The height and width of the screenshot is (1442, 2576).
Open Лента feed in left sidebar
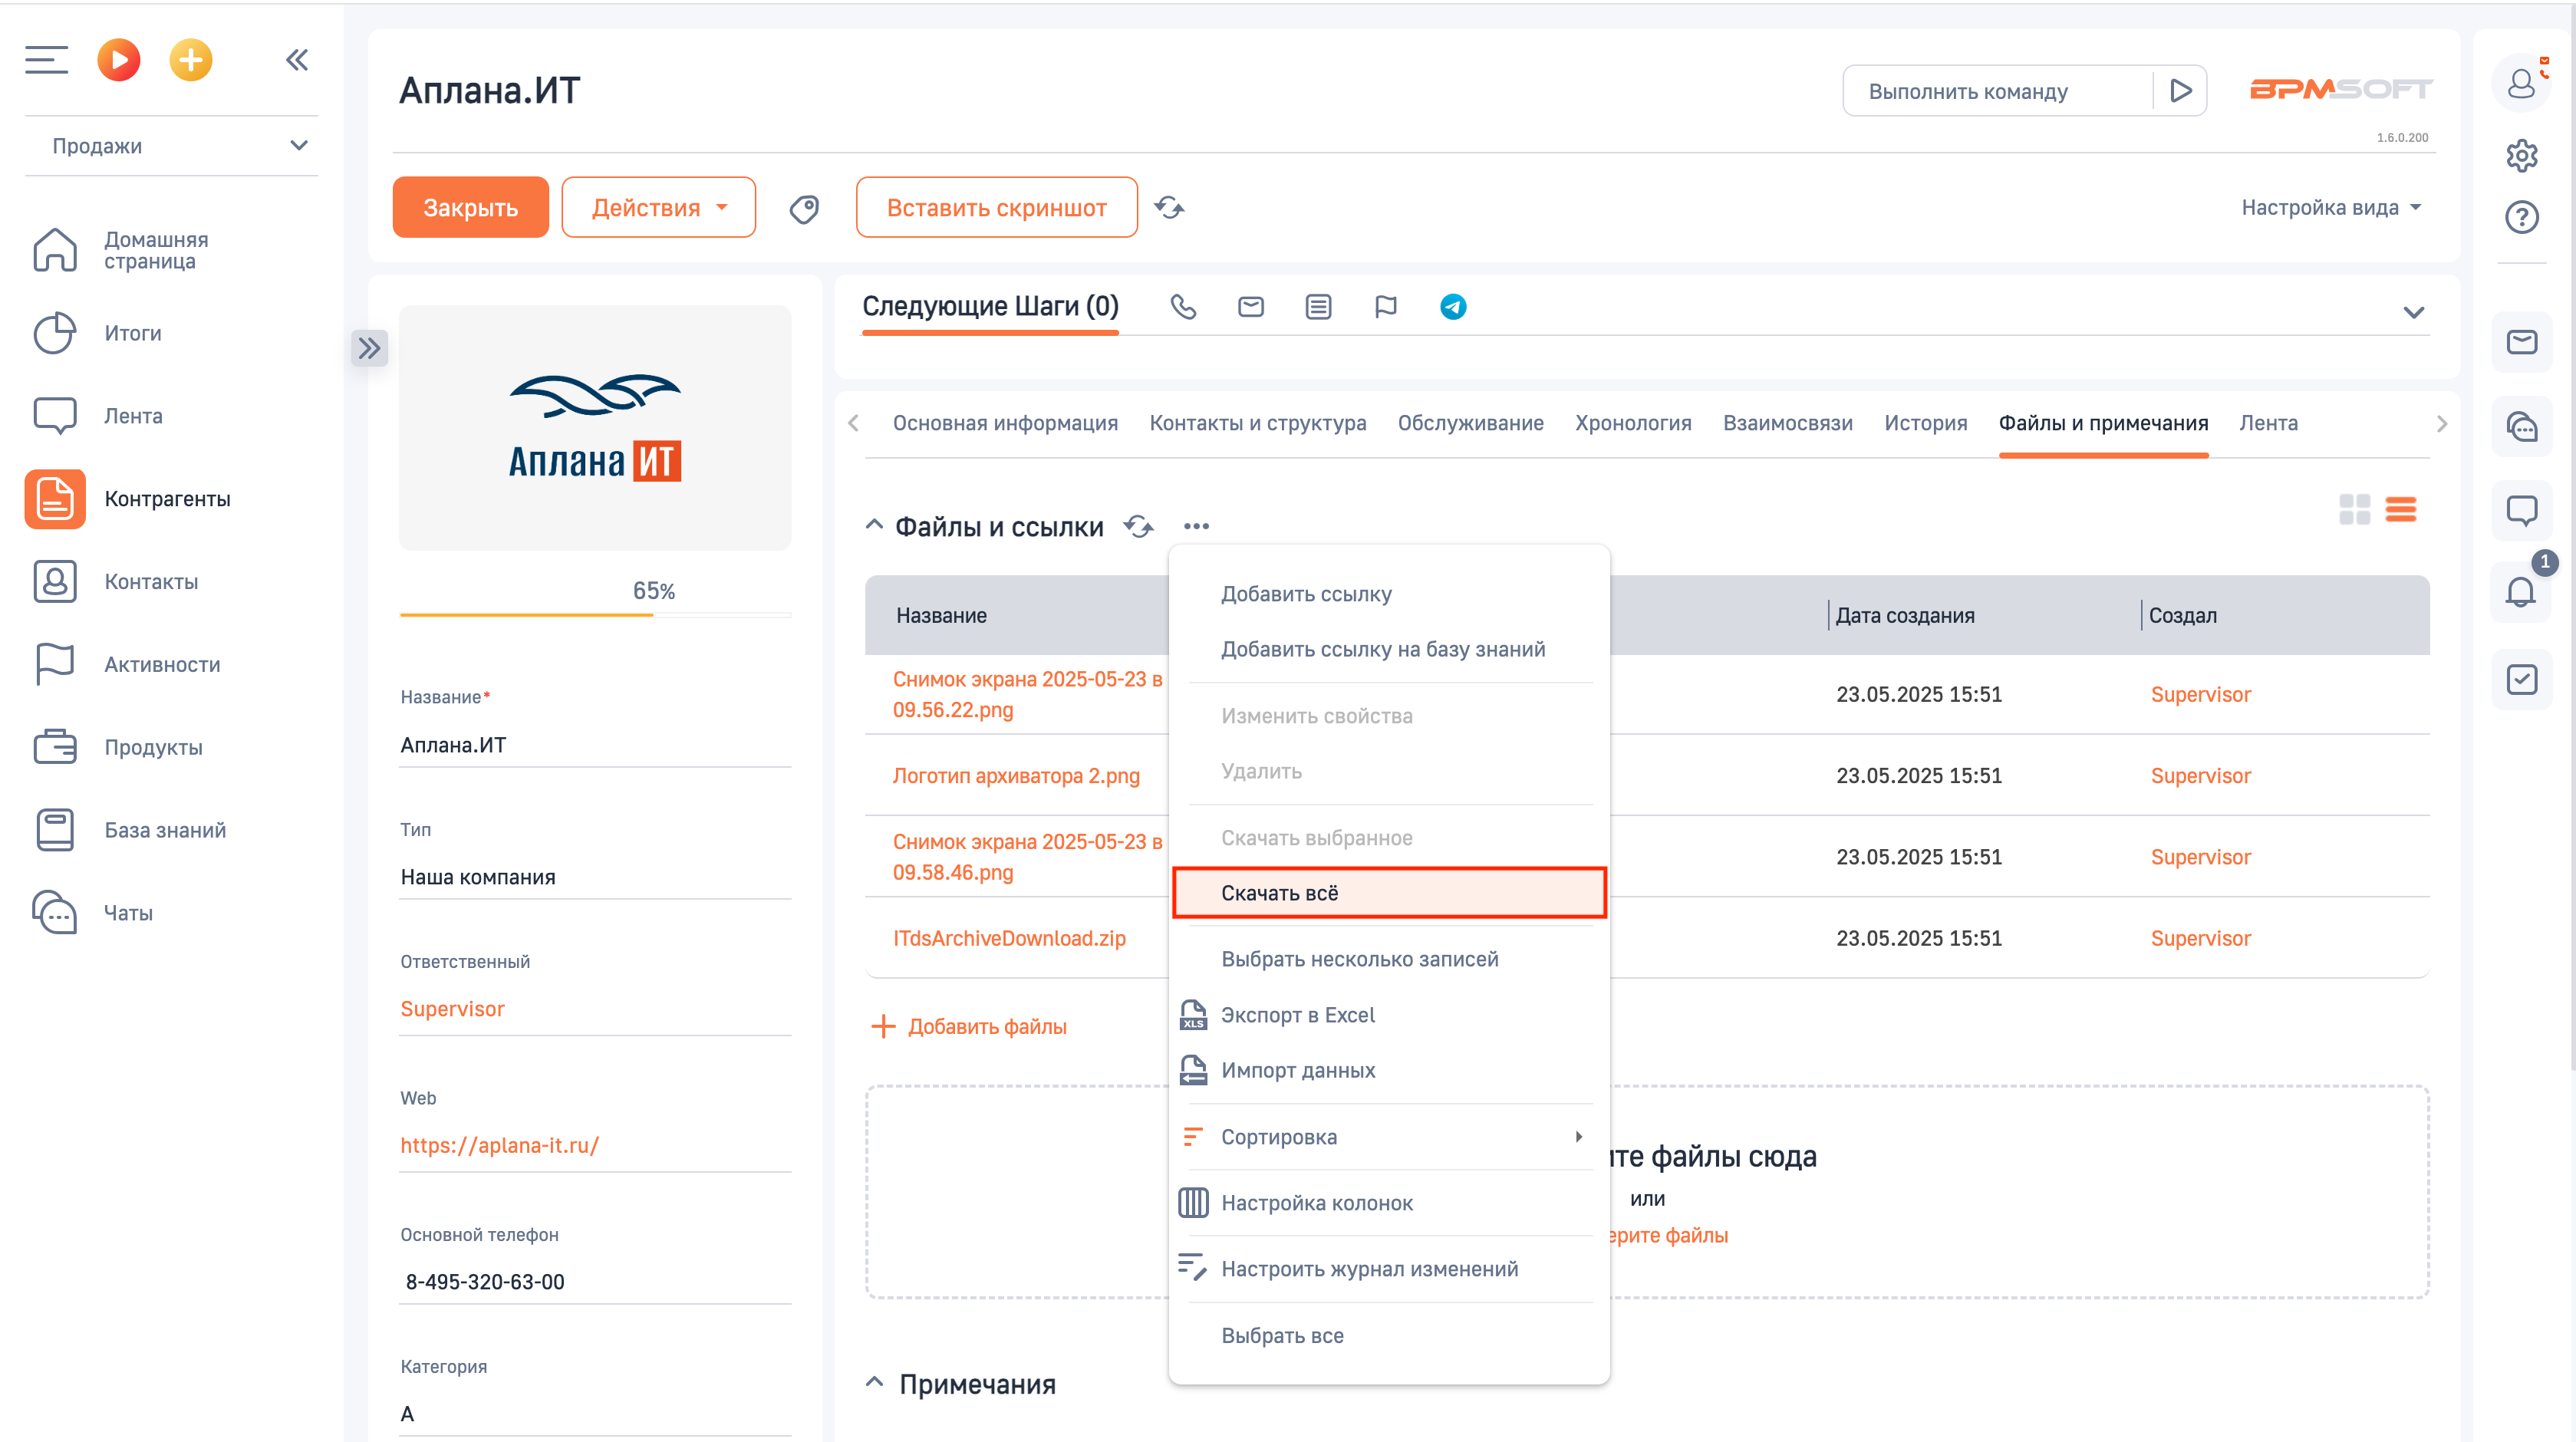(x=97, y=416)
